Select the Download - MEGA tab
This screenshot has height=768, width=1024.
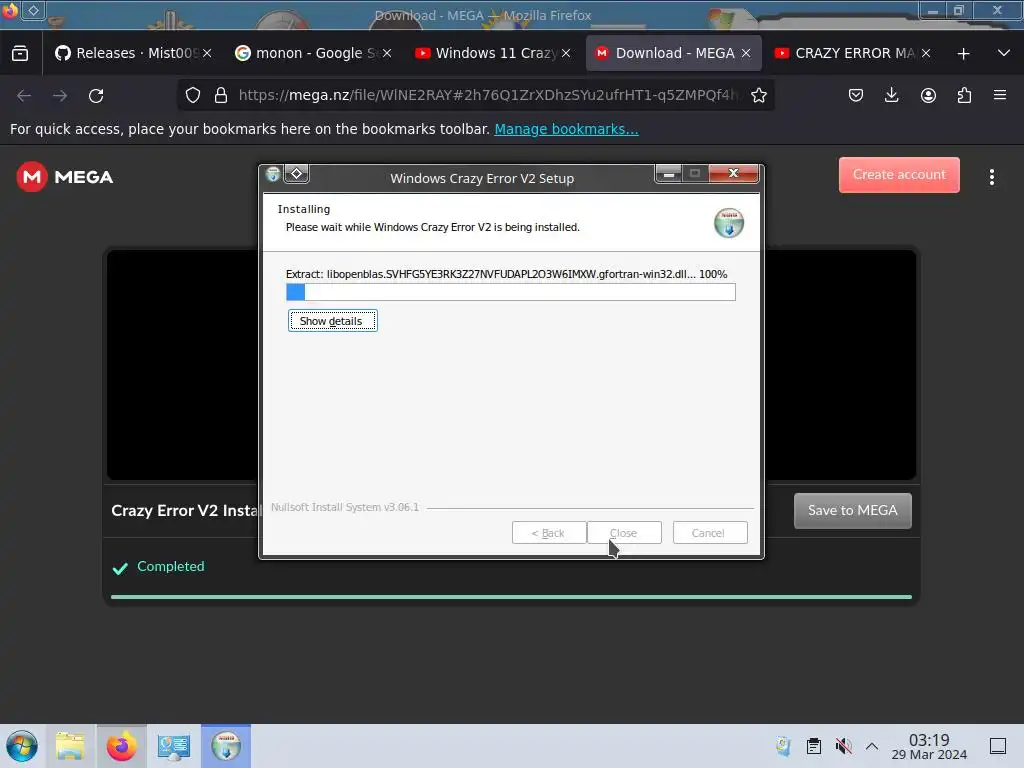pyautogui.click(x=673, y=53)
